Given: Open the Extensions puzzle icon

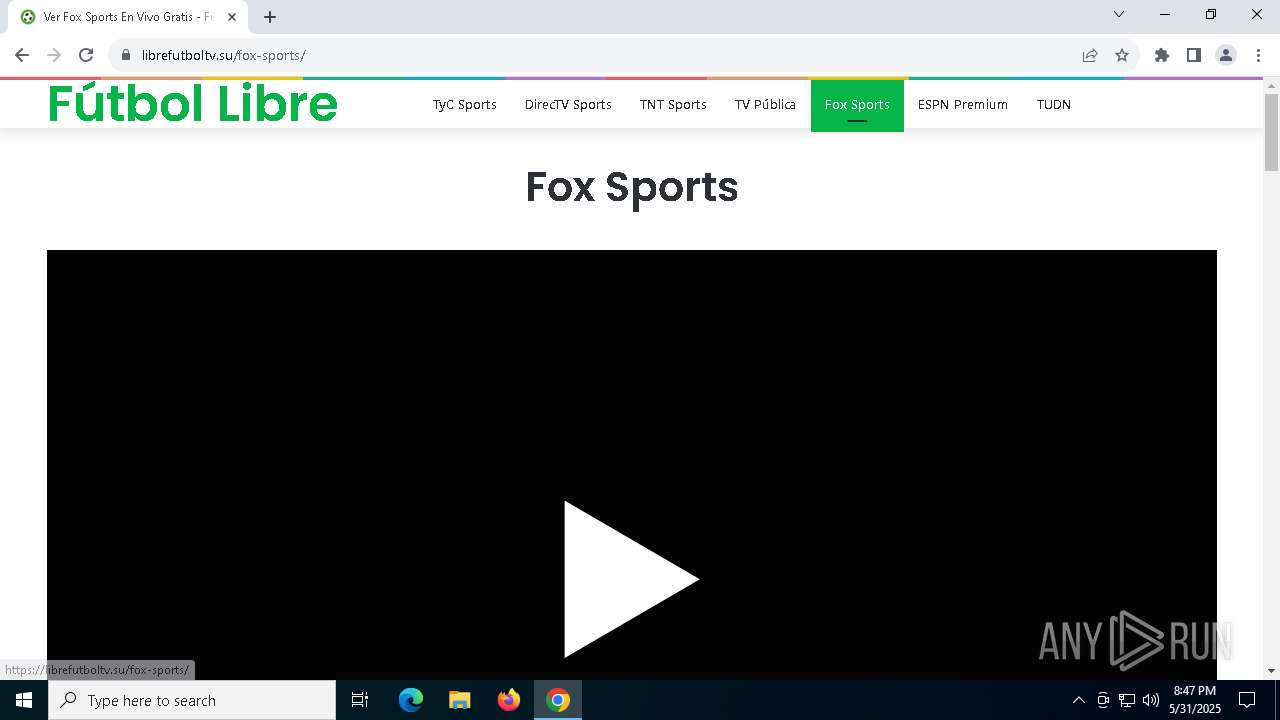Looking at the screenshot, I should [1162, 55].
